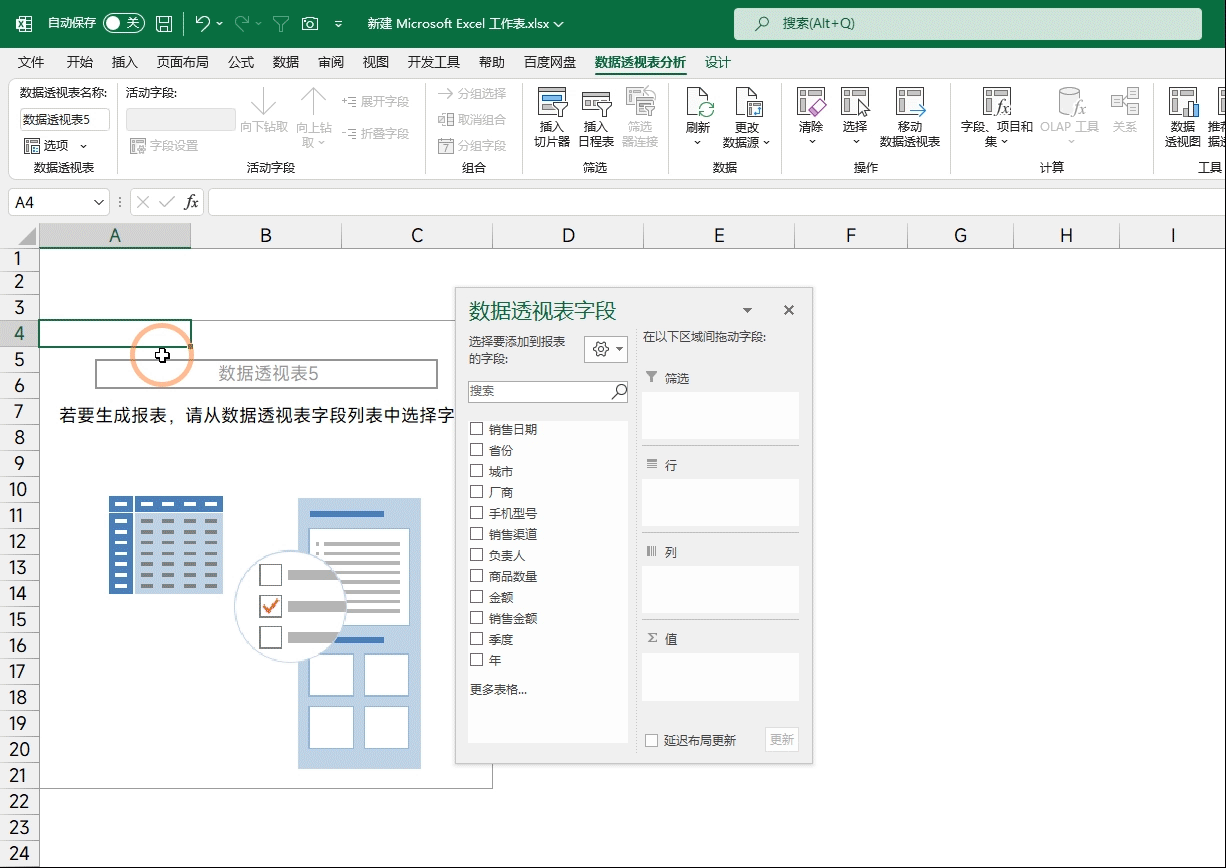Image resolution: width=1226 pixels, height=868 pixels.
Task: Check the 销售金额 field checkbox
Action: point(477,618)
